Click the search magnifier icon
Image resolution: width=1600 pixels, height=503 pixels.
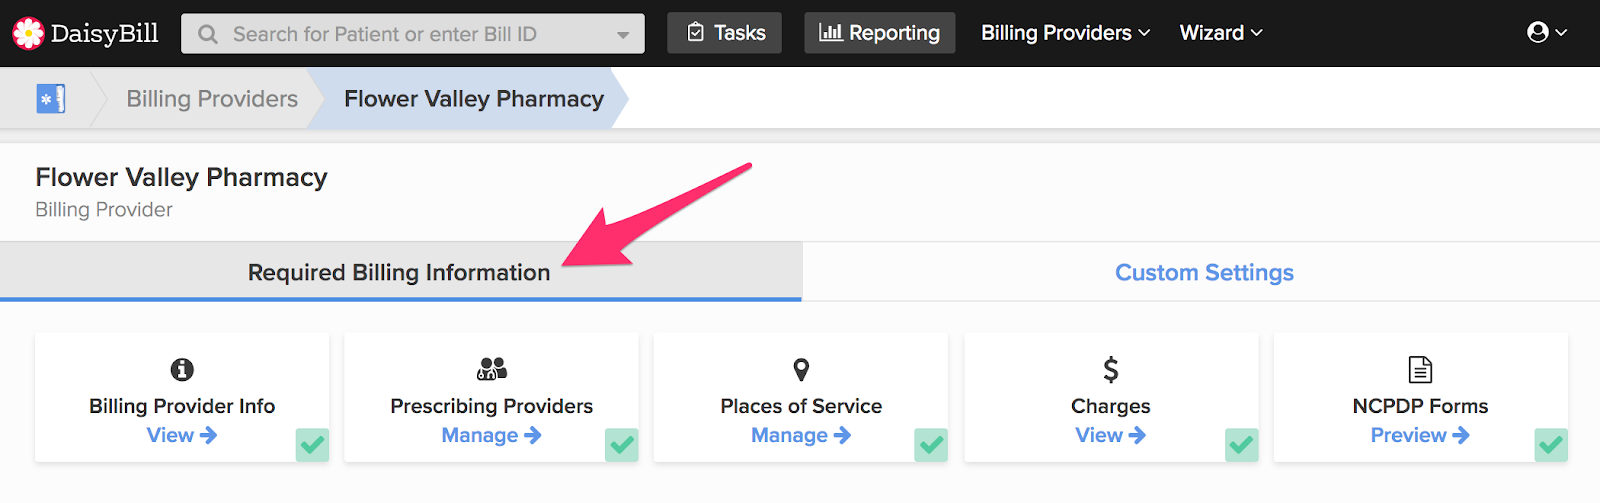tap(208, 34)
